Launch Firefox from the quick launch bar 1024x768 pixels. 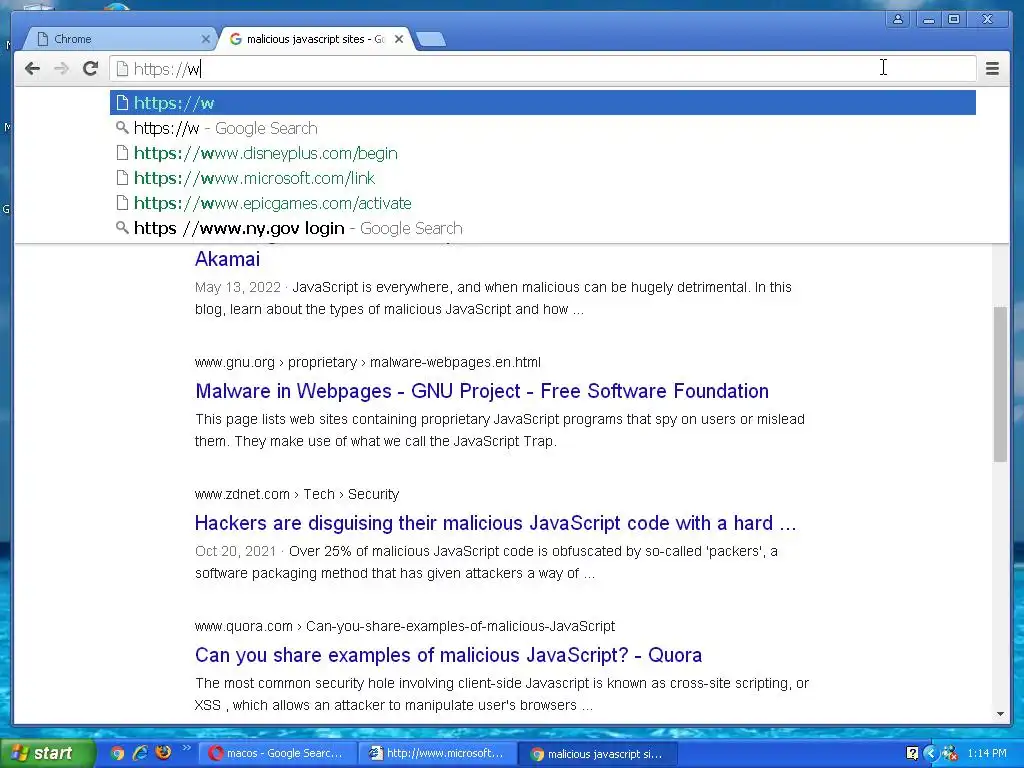163,753
